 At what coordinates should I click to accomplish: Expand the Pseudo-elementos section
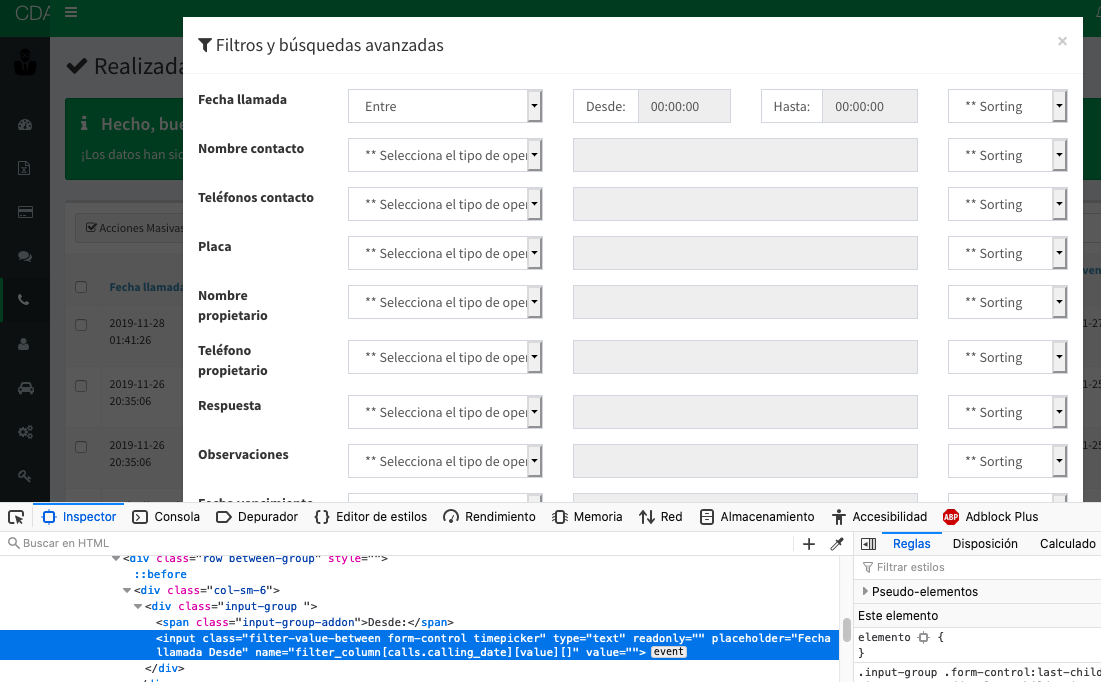click(865, 591)
